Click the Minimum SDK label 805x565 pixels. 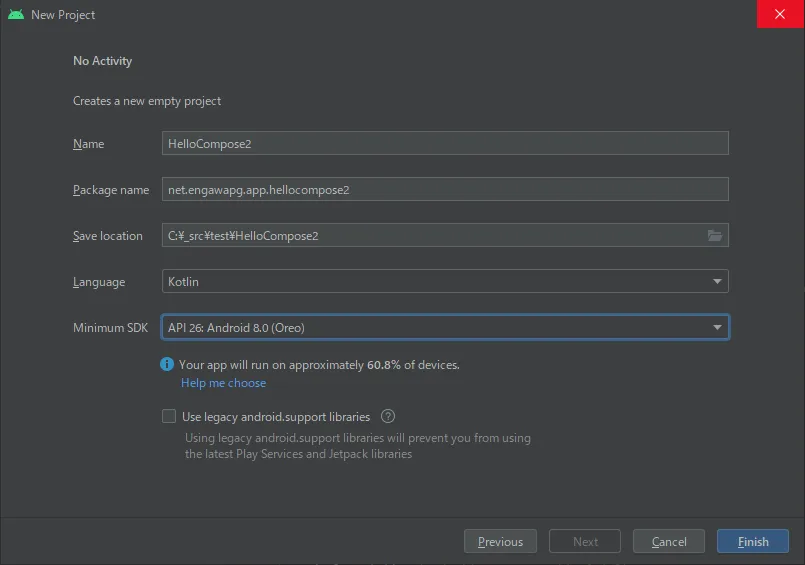click(110, 328)
